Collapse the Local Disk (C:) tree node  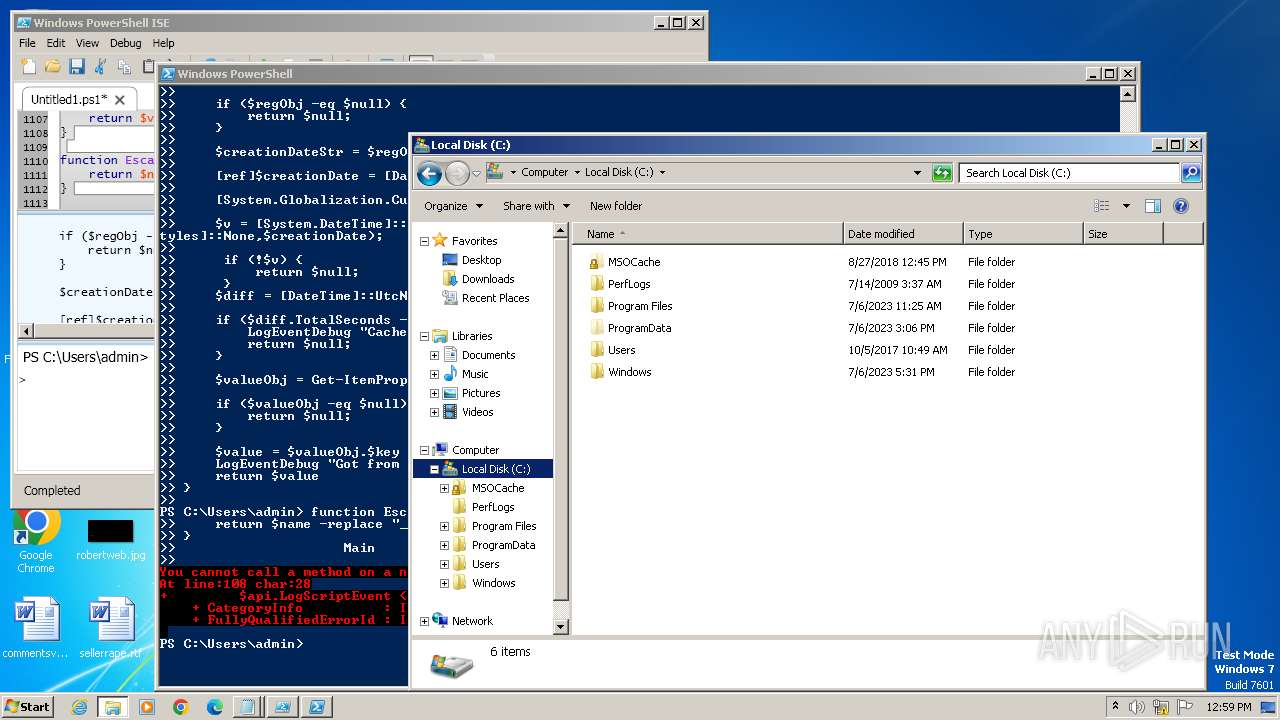[x=434, y=469]
